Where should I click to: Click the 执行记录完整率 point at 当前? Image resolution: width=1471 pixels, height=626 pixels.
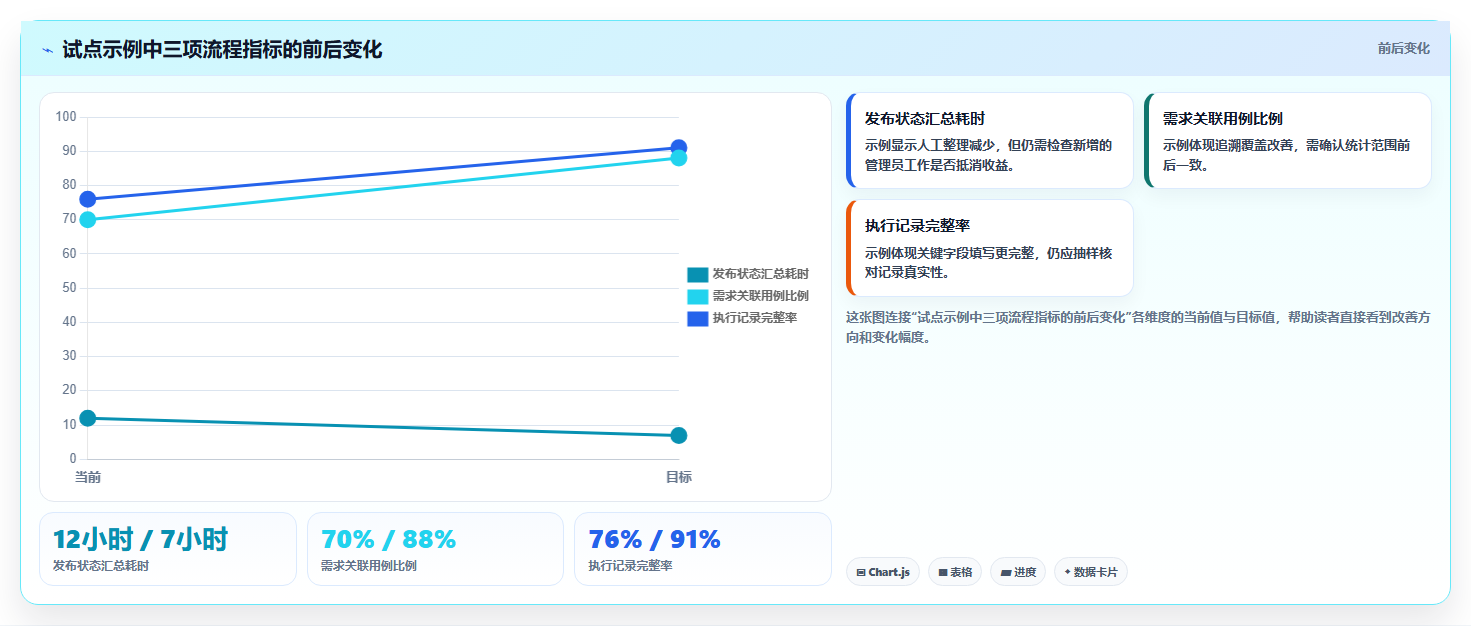[88, 199]
